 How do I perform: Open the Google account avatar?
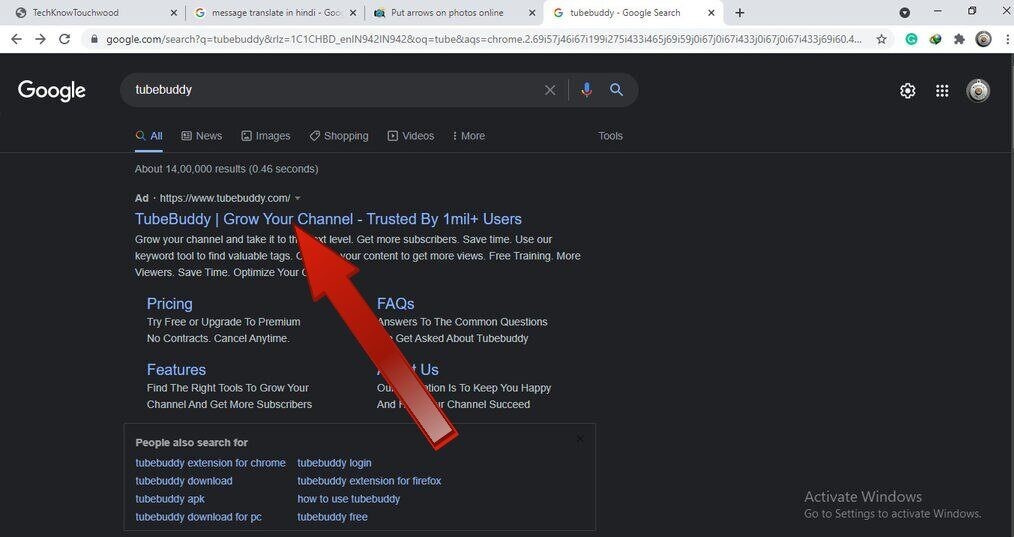pyautogui.click(x=978, y=91)
